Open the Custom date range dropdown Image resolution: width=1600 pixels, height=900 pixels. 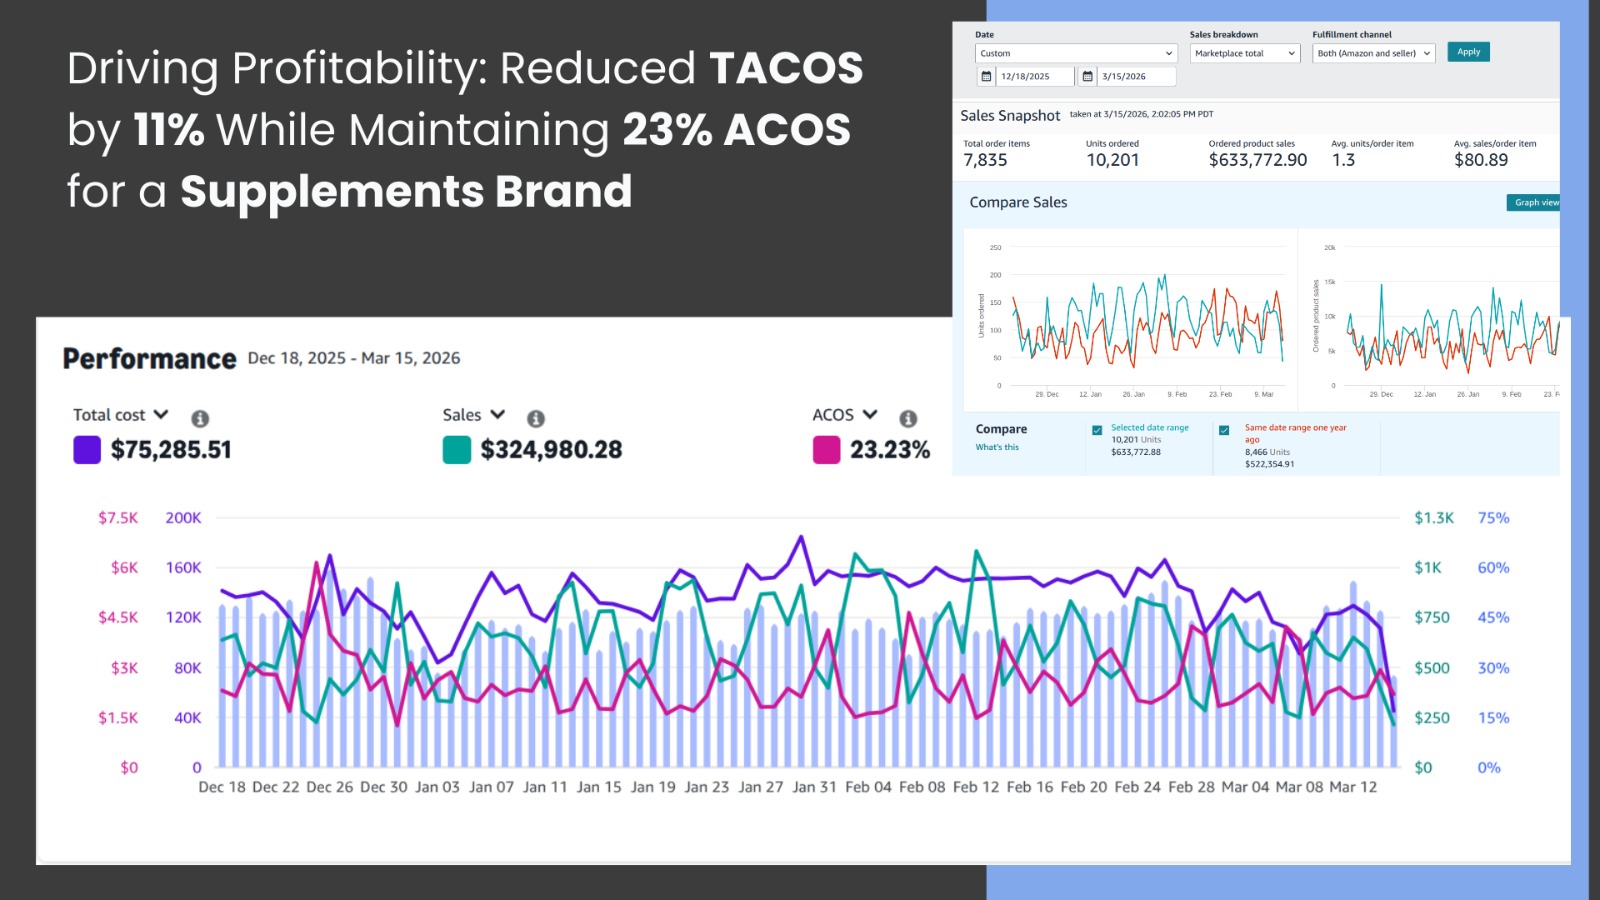pyautogui.click(x=1076, y=54)
